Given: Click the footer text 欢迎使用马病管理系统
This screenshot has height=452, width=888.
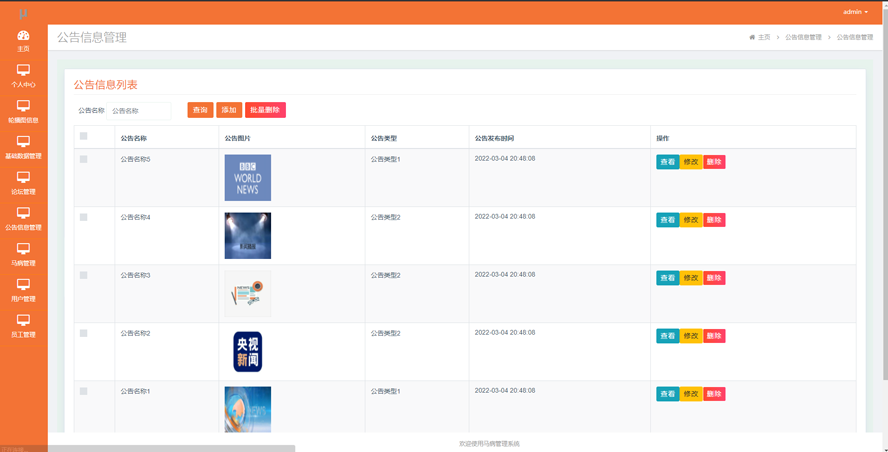Looking at the screenshot, I should click(489, 444).
